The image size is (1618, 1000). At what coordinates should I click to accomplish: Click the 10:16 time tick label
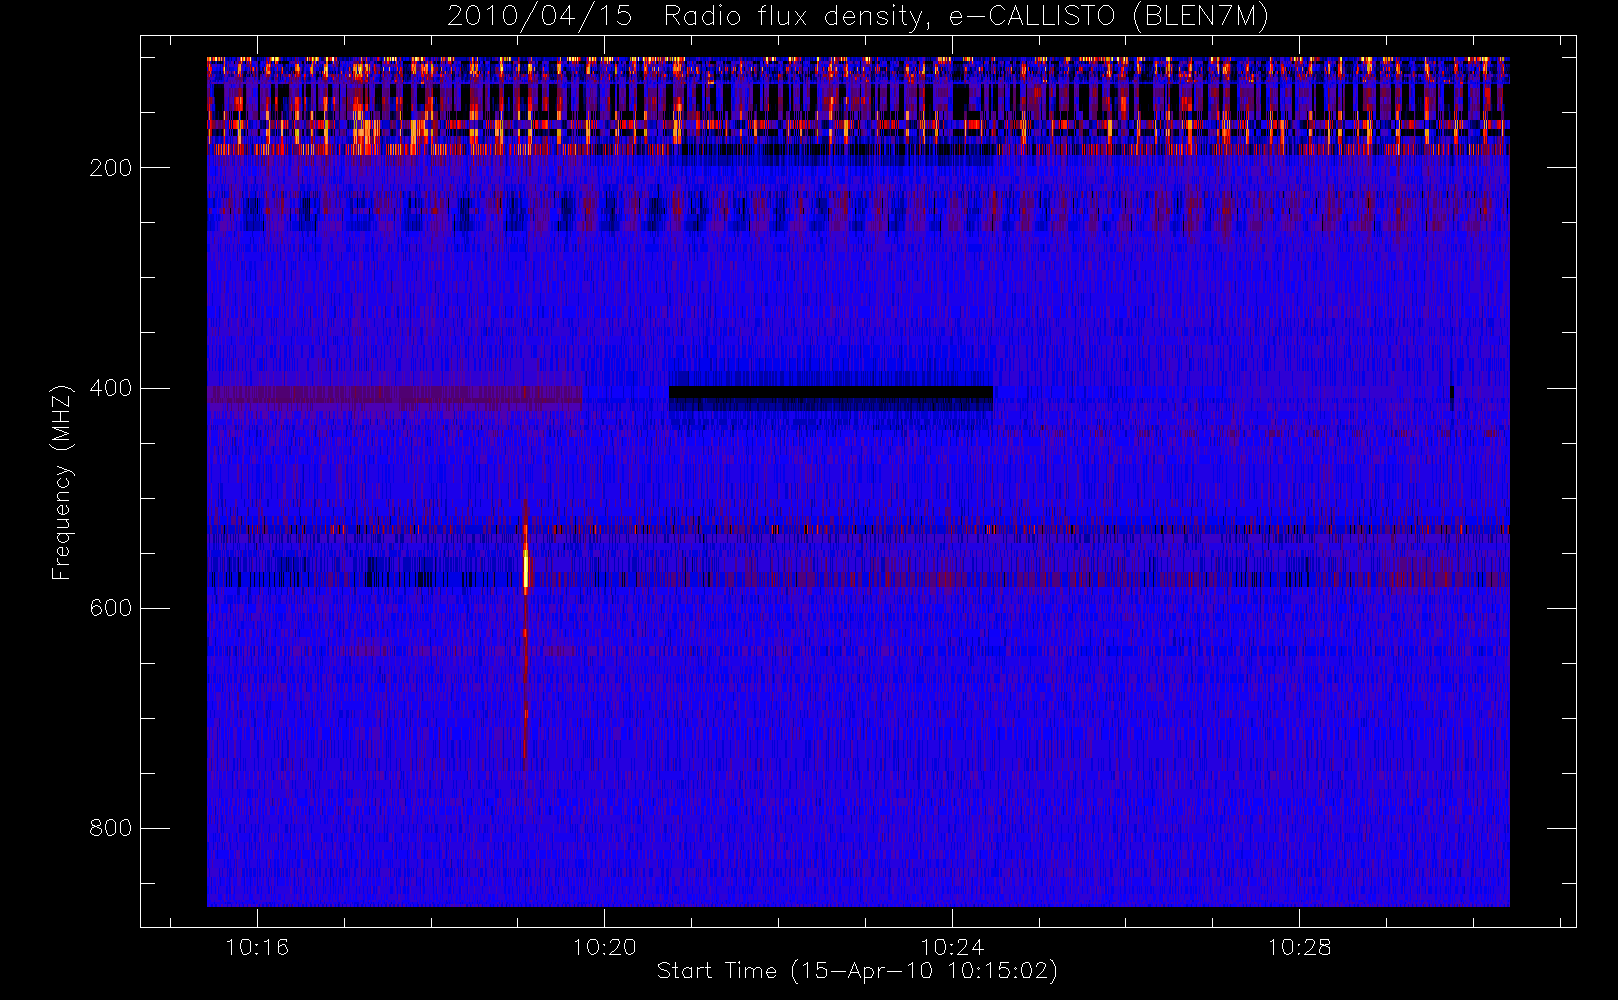257,946
